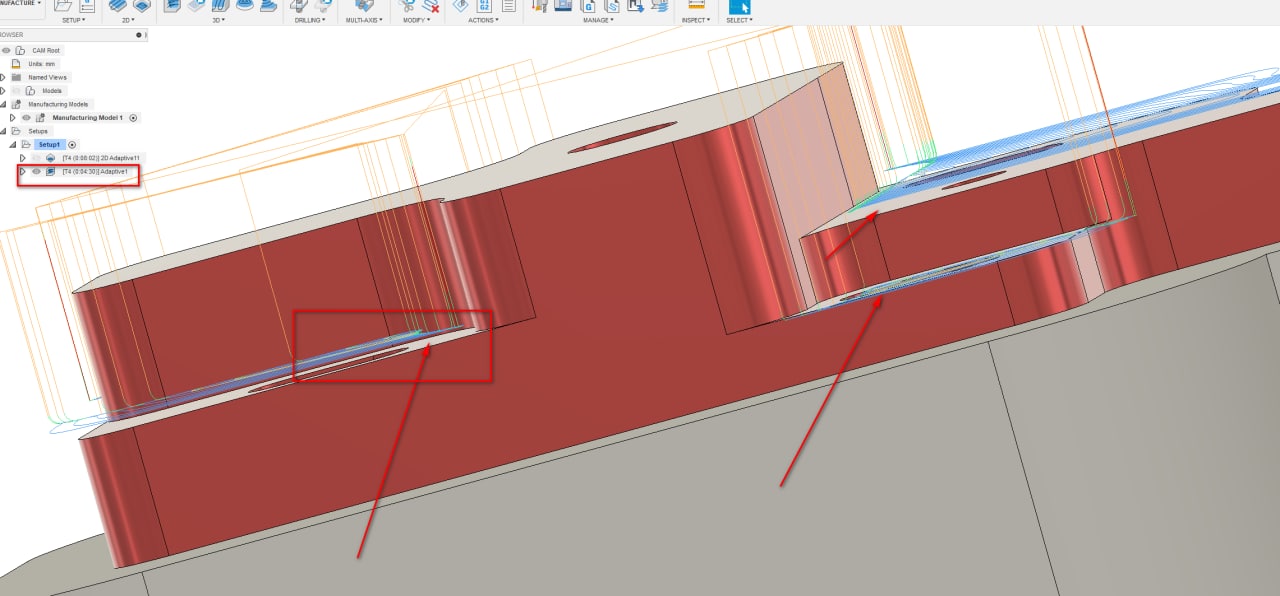Expand the 2D Adaptive11 operation
The image size is (1280, 596).
(x=22, y=158)
